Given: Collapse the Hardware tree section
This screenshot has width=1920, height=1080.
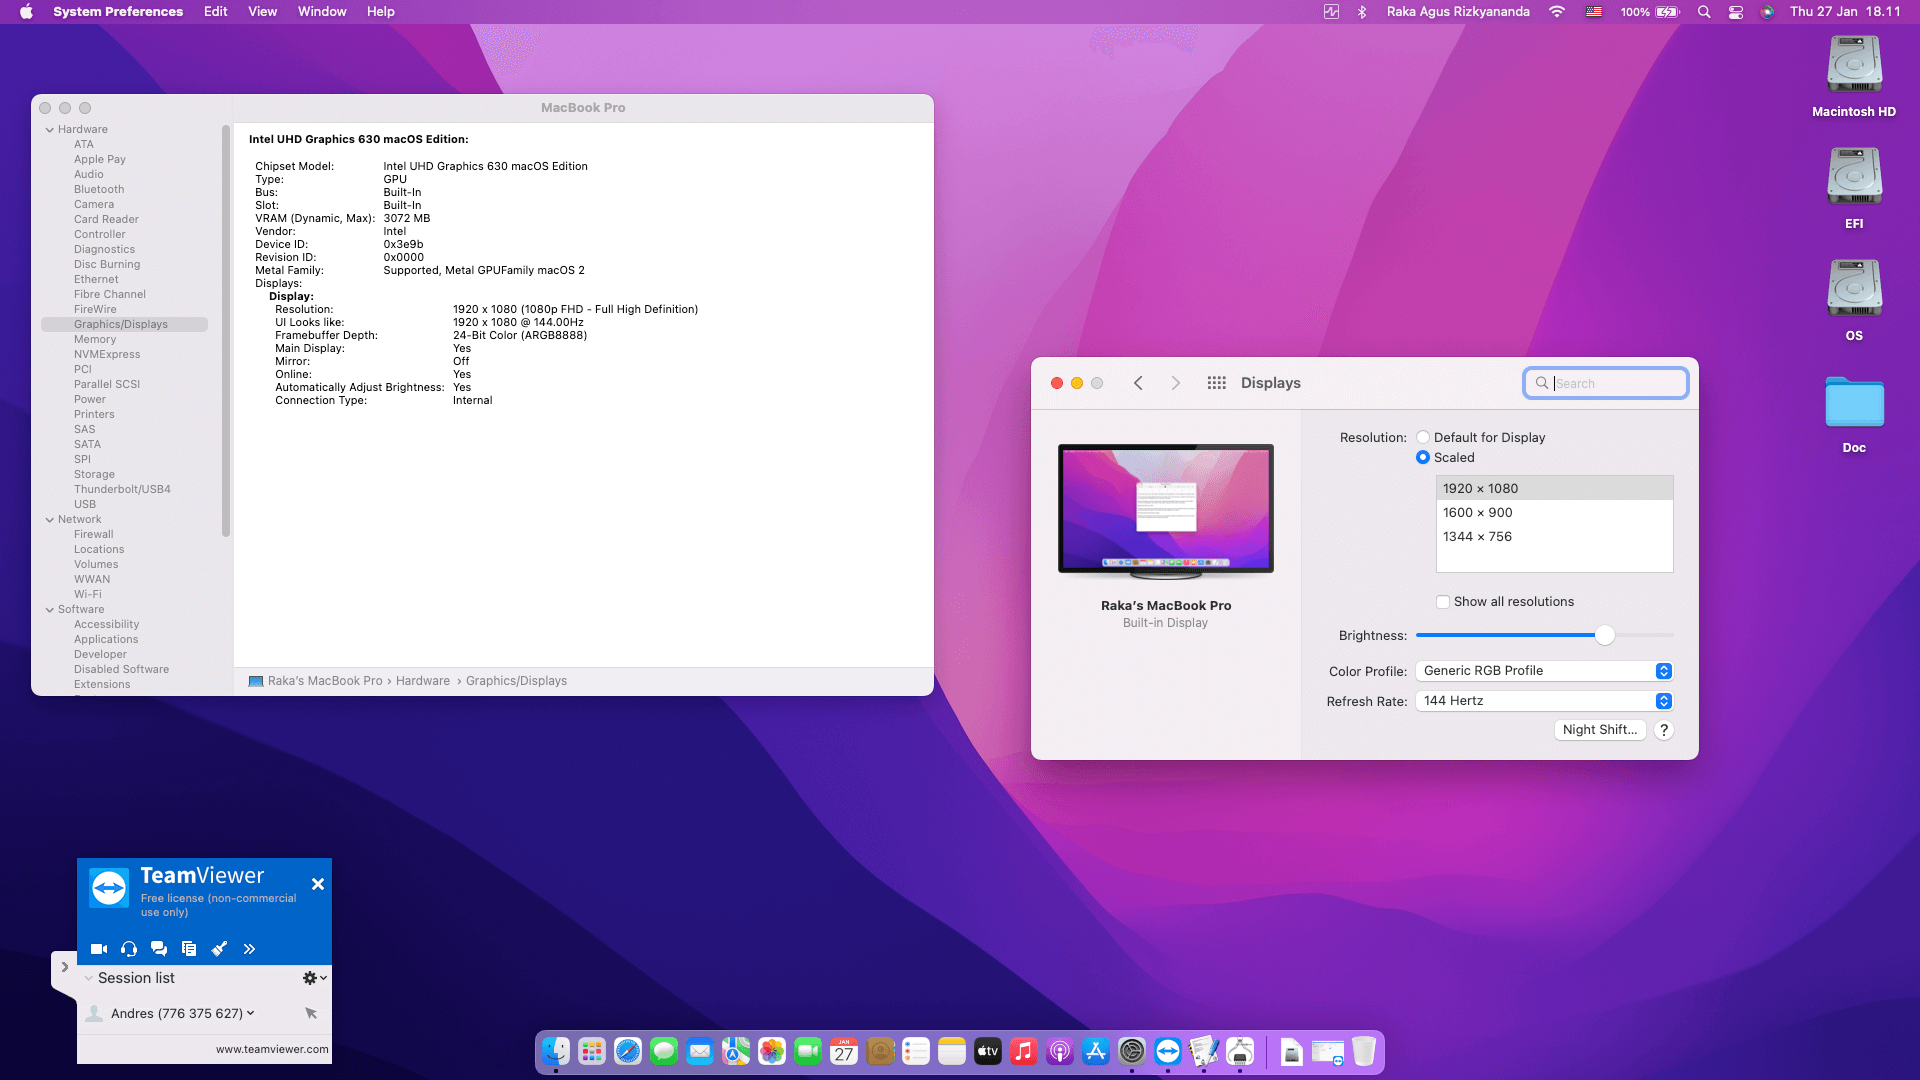Looking at the screenshot, I should pyautogui.click(x=50, y=130).
